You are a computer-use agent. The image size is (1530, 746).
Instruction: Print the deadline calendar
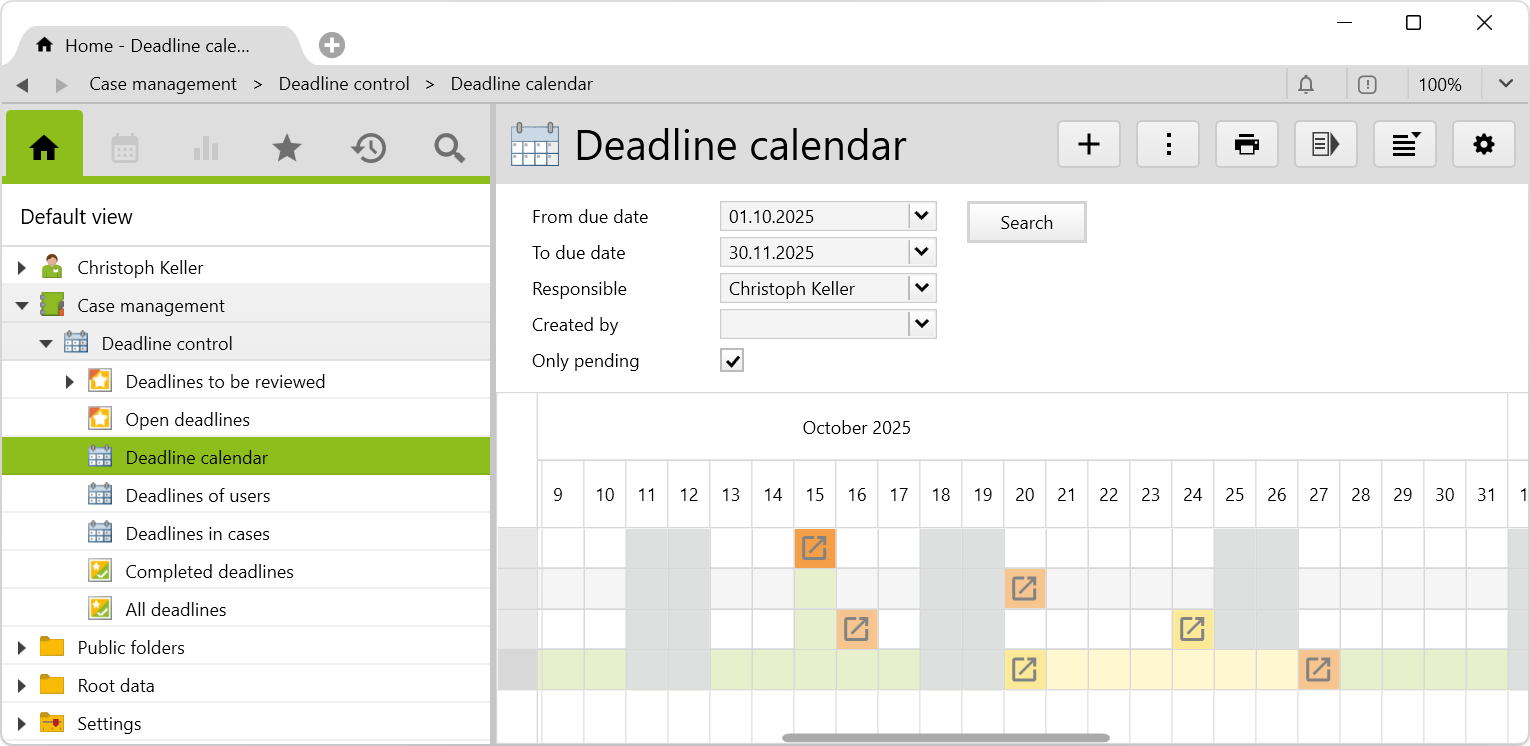[1247, 145]
